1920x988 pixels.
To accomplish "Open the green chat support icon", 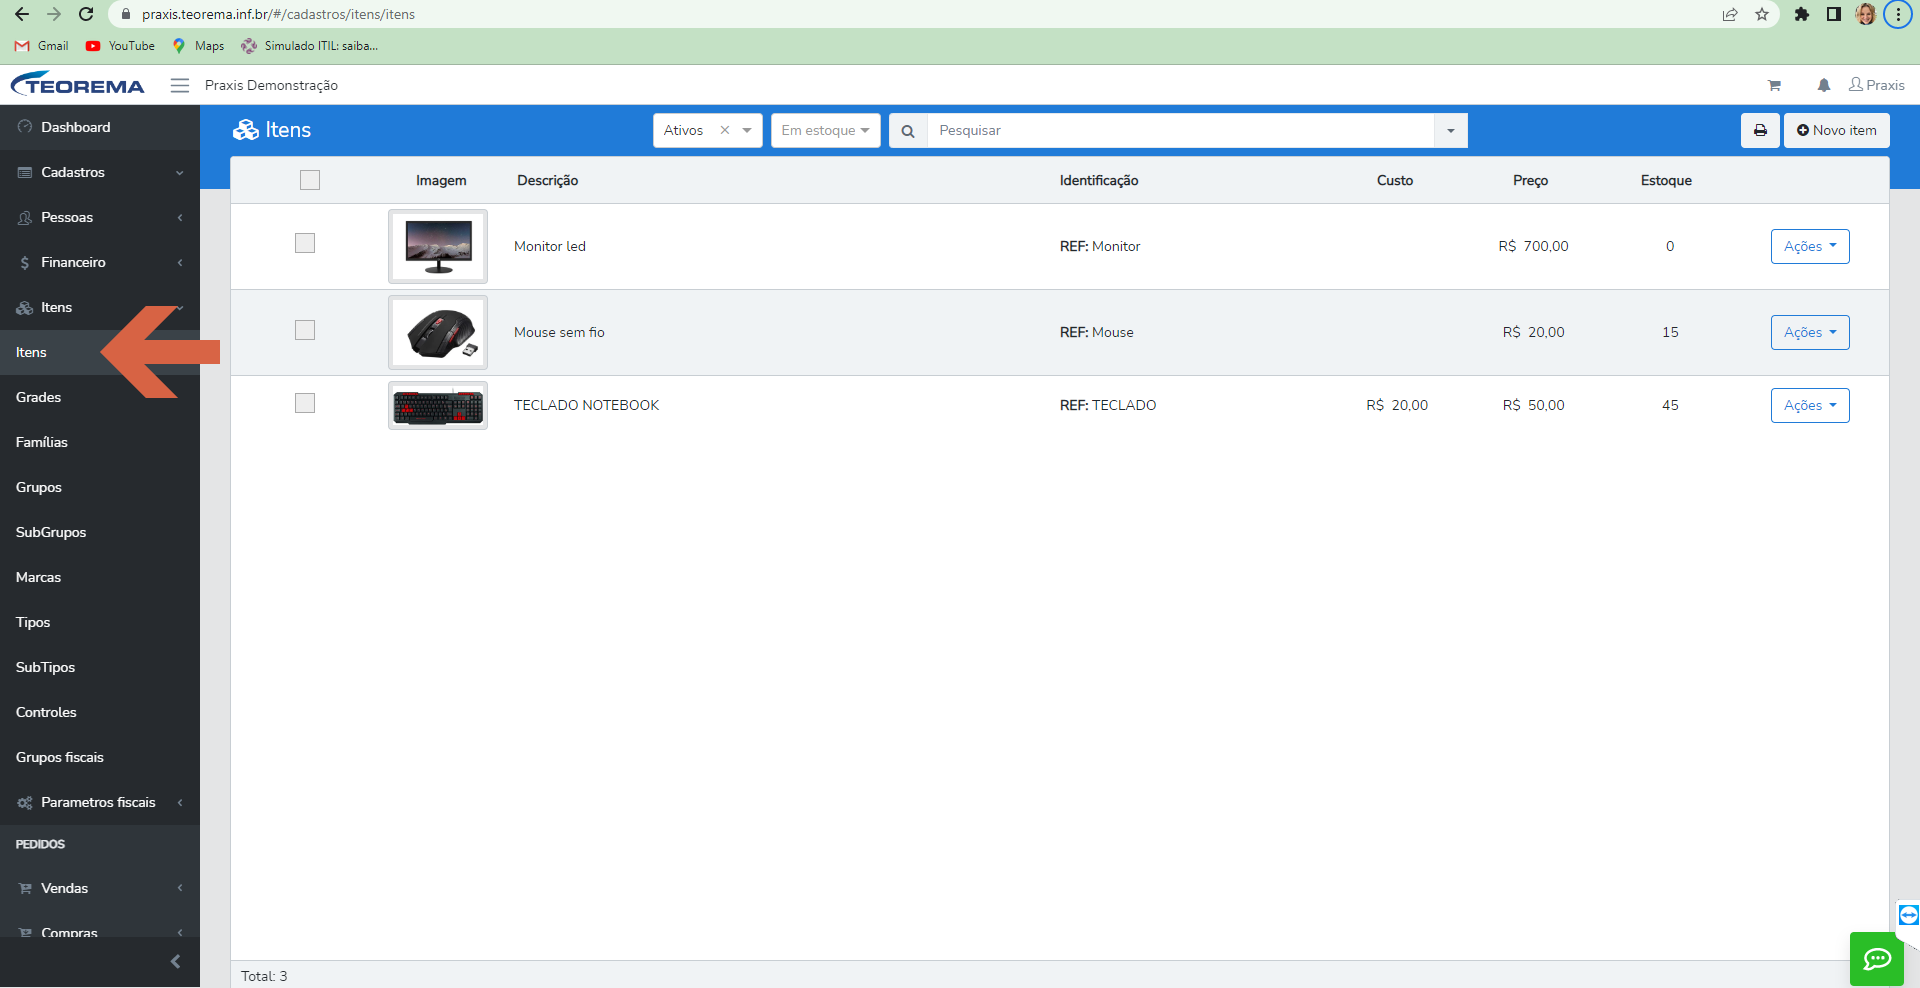I will pyautogui.click(x=1877, y=959).
